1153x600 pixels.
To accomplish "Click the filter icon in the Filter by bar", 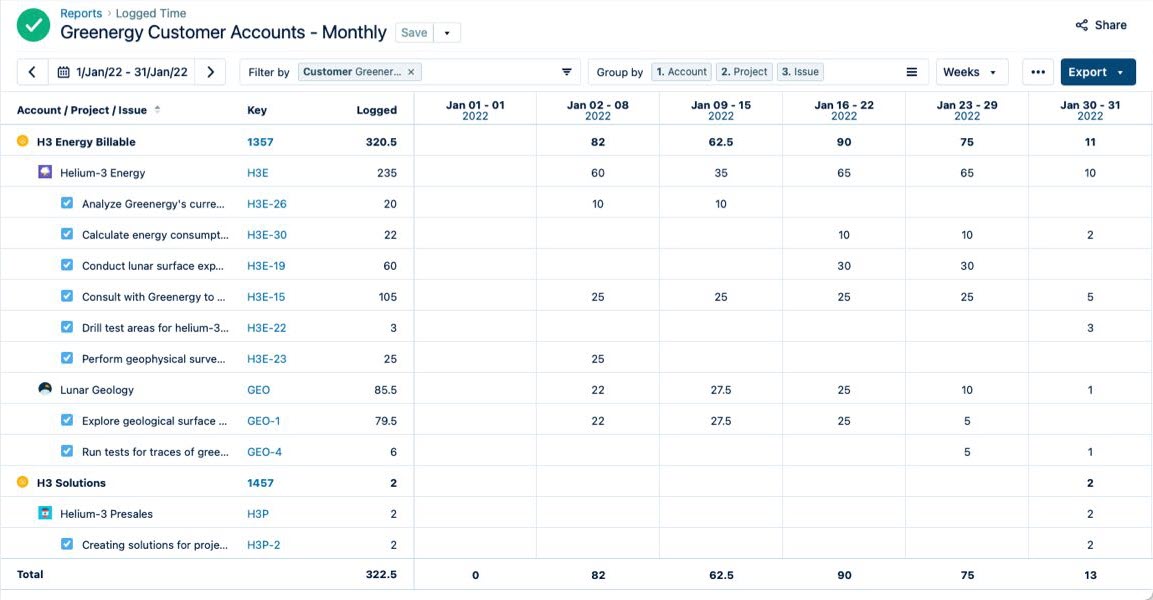I will click(565, 71).
